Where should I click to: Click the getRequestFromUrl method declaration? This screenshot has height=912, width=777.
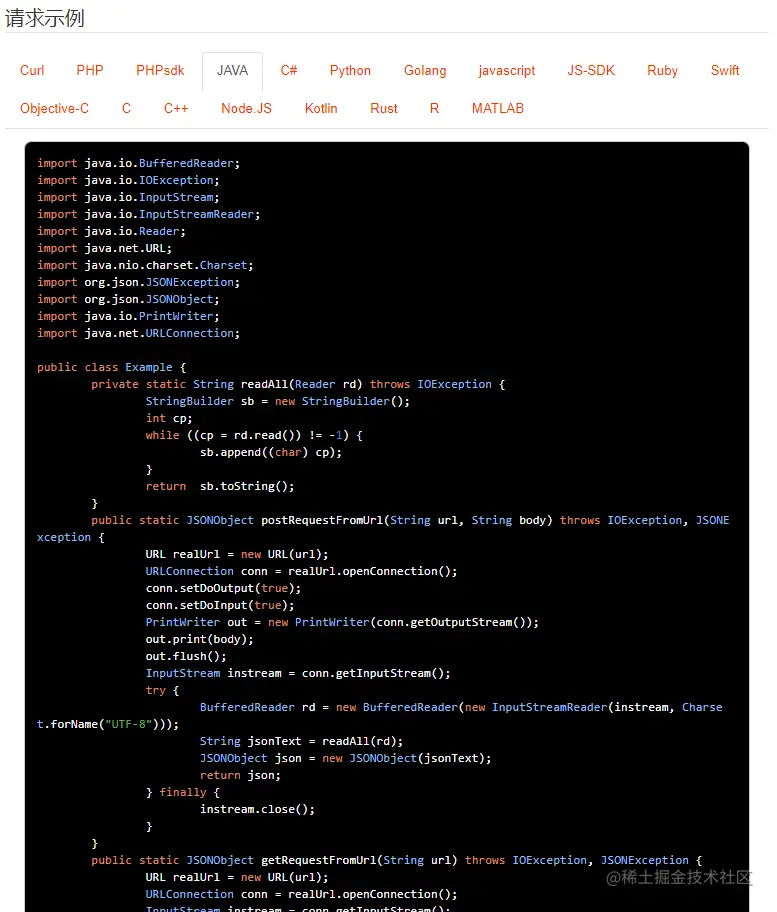[397, 860]
